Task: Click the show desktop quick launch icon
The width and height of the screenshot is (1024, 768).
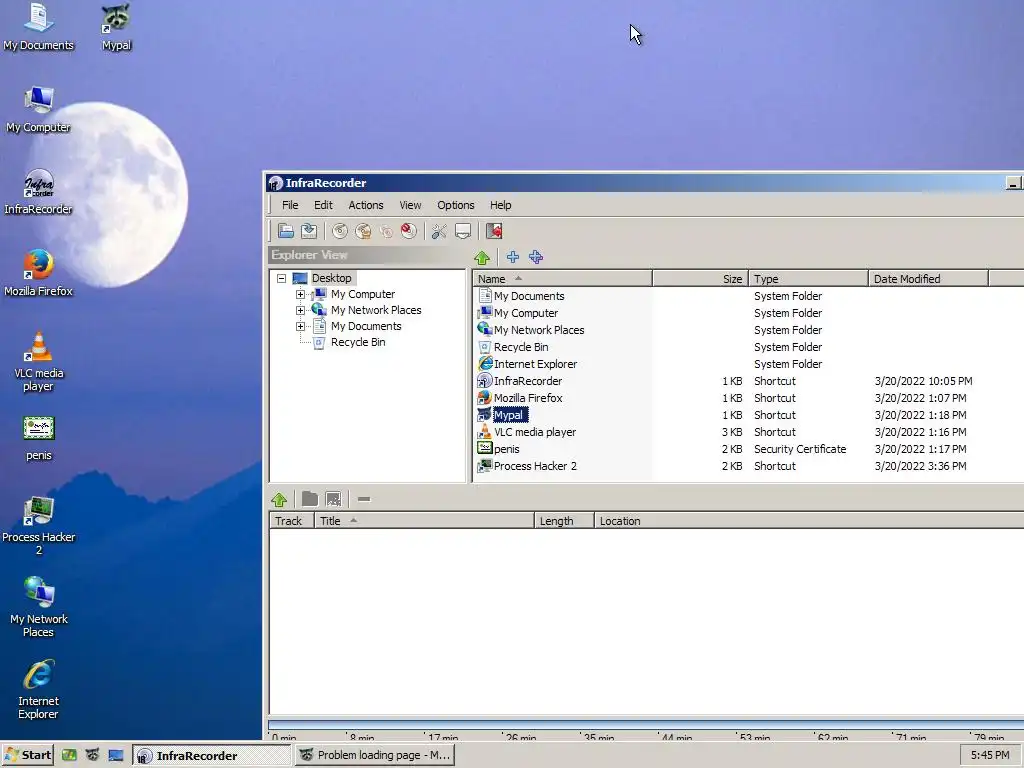Action: pos(116,755)
